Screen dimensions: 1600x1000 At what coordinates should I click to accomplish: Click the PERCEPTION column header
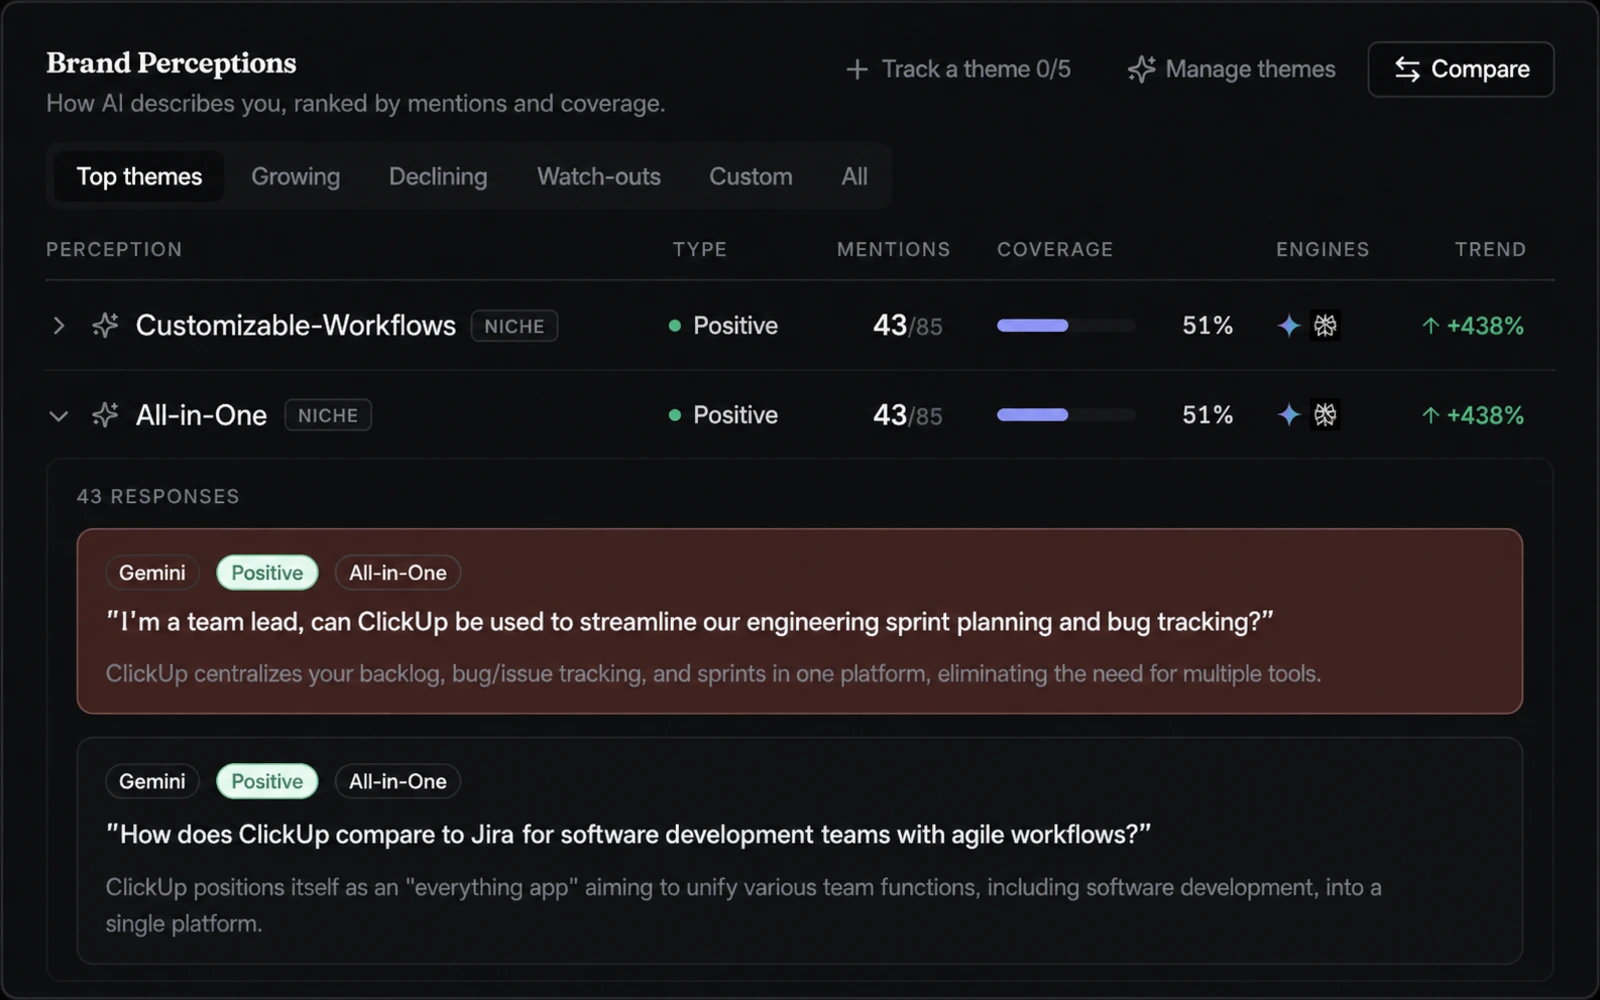click(114, 249)
